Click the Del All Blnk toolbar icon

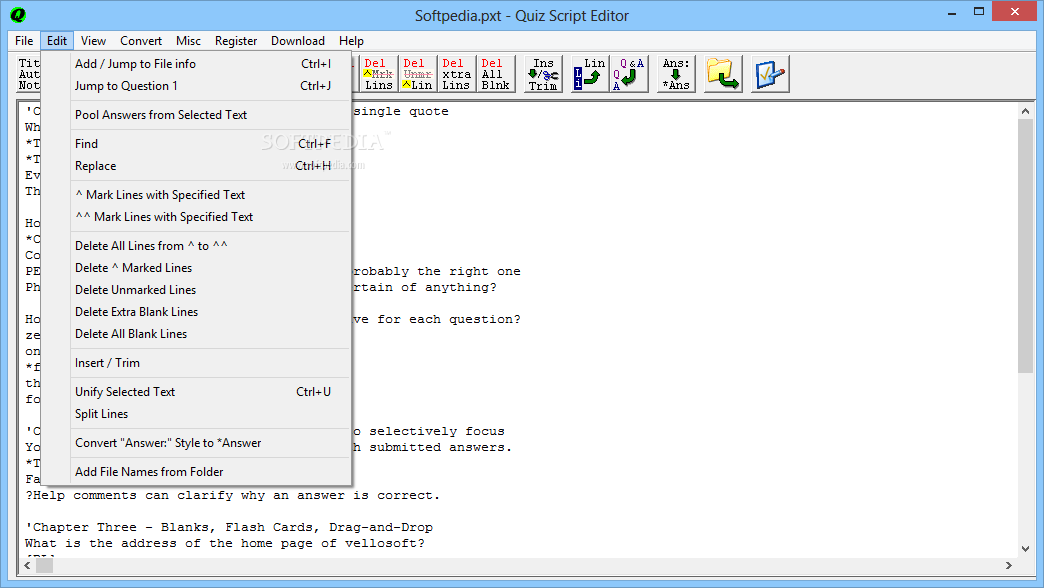point(495,74)
